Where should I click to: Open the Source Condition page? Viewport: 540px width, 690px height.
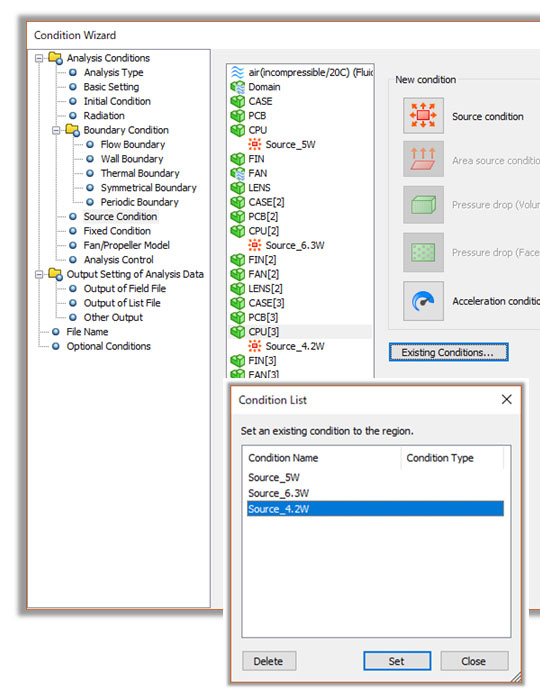(x=120, y=217)
